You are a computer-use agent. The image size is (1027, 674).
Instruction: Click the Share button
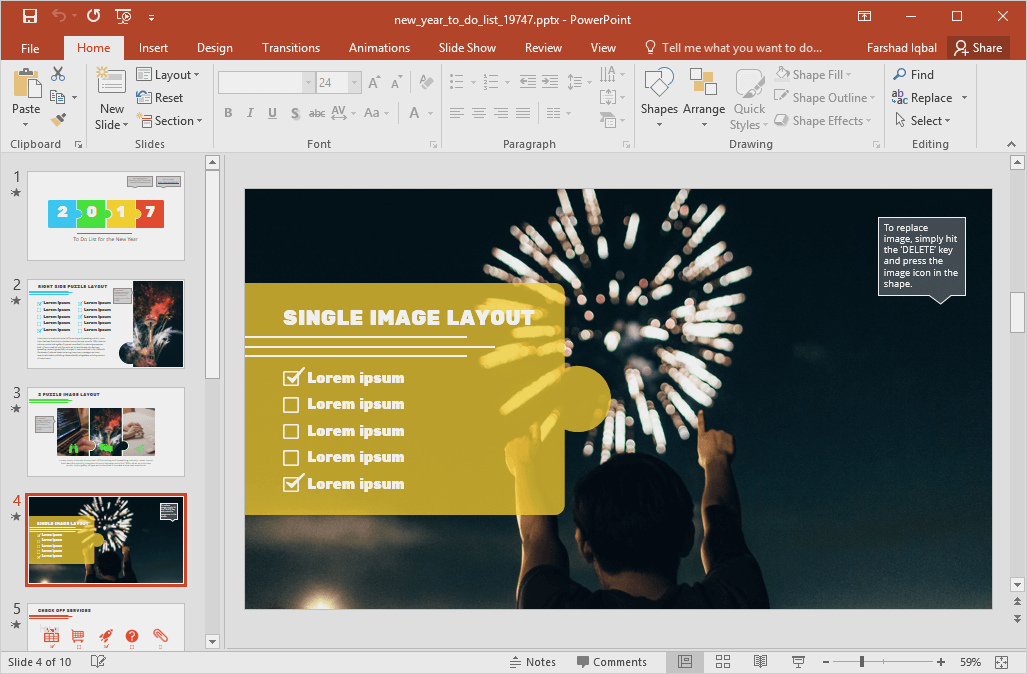pyautogui.click(x=977, y=48)
